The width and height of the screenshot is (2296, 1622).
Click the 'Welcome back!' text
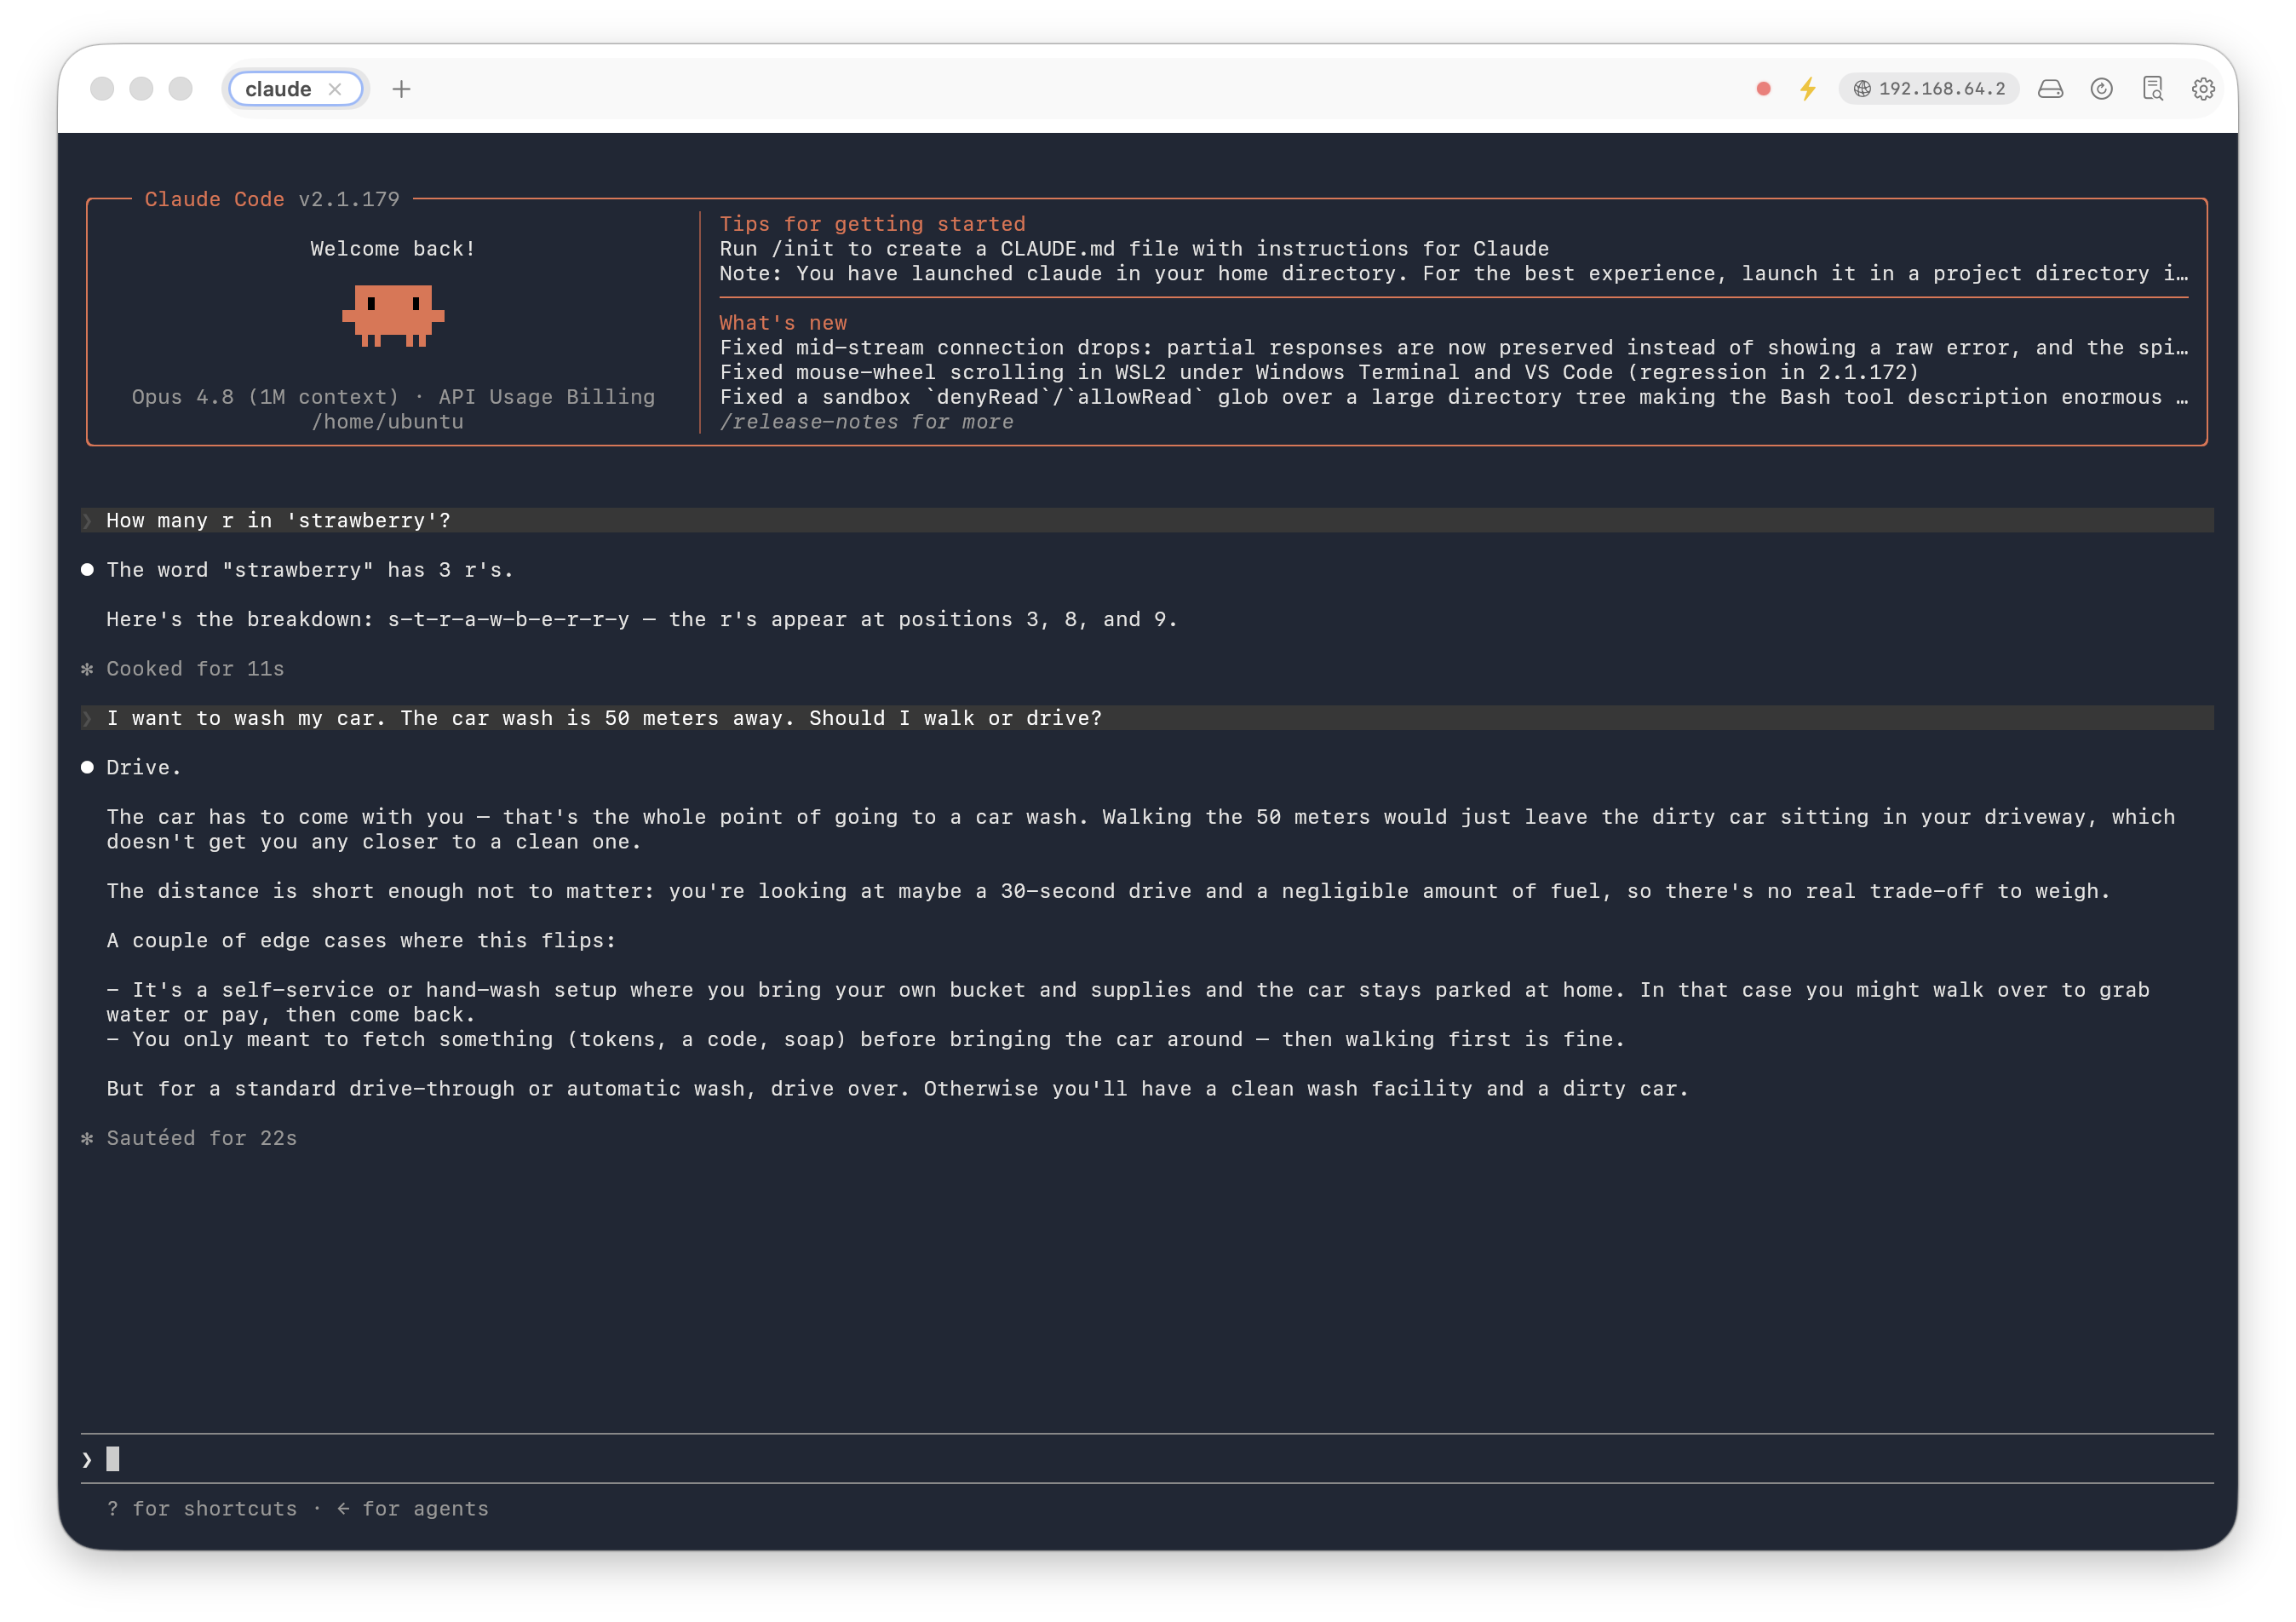[x=393, y=249]
